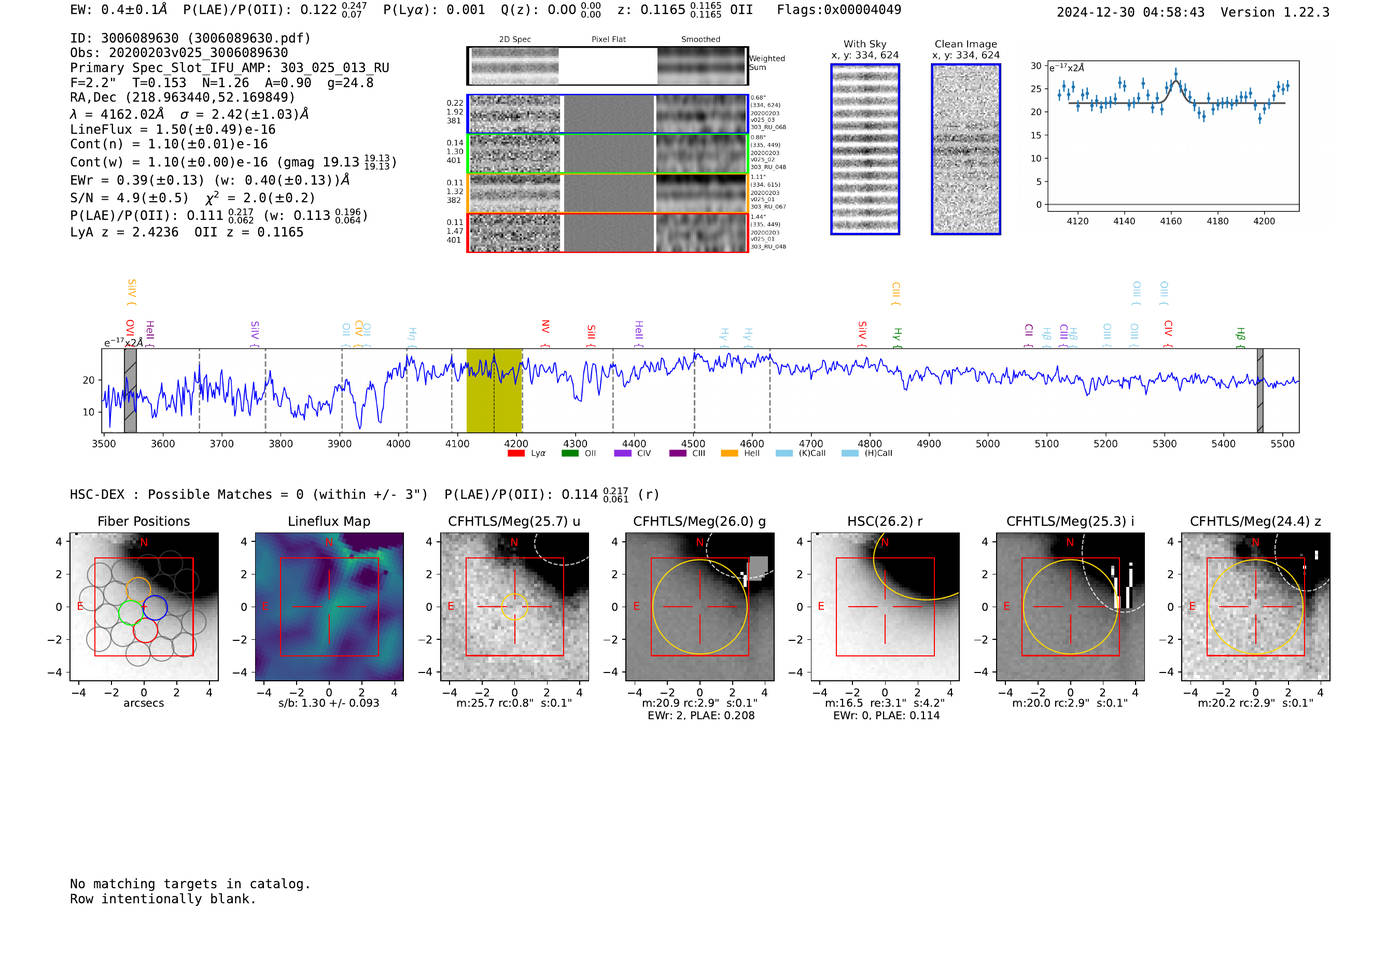Click the 'Pixel Flat' column header
This screenshot has height=953, width=1400.
coord(608,39)
